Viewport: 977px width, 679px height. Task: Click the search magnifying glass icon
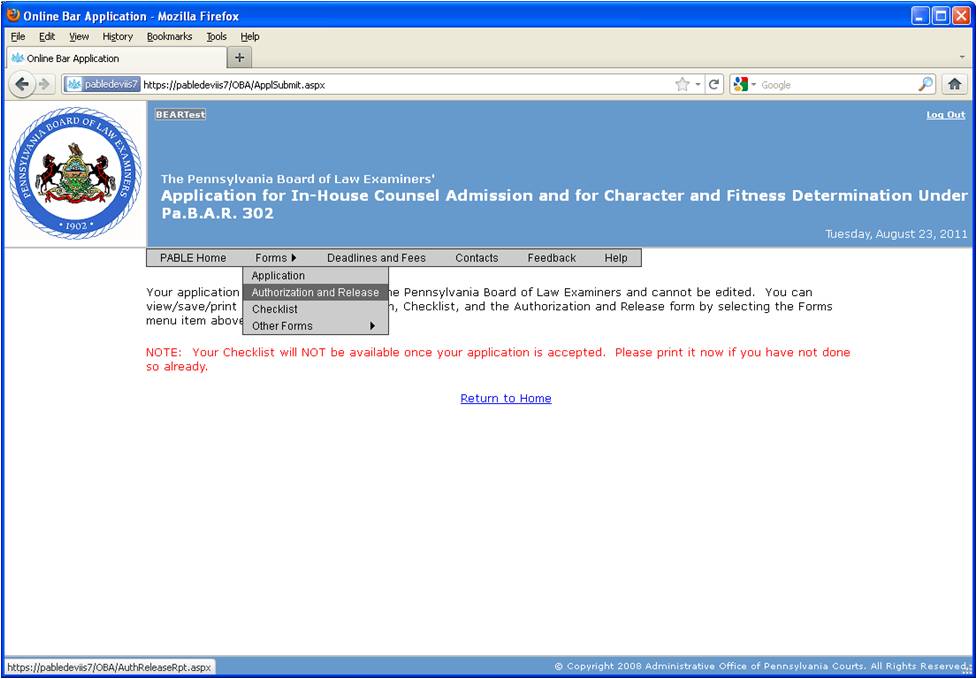click(926, 85)
